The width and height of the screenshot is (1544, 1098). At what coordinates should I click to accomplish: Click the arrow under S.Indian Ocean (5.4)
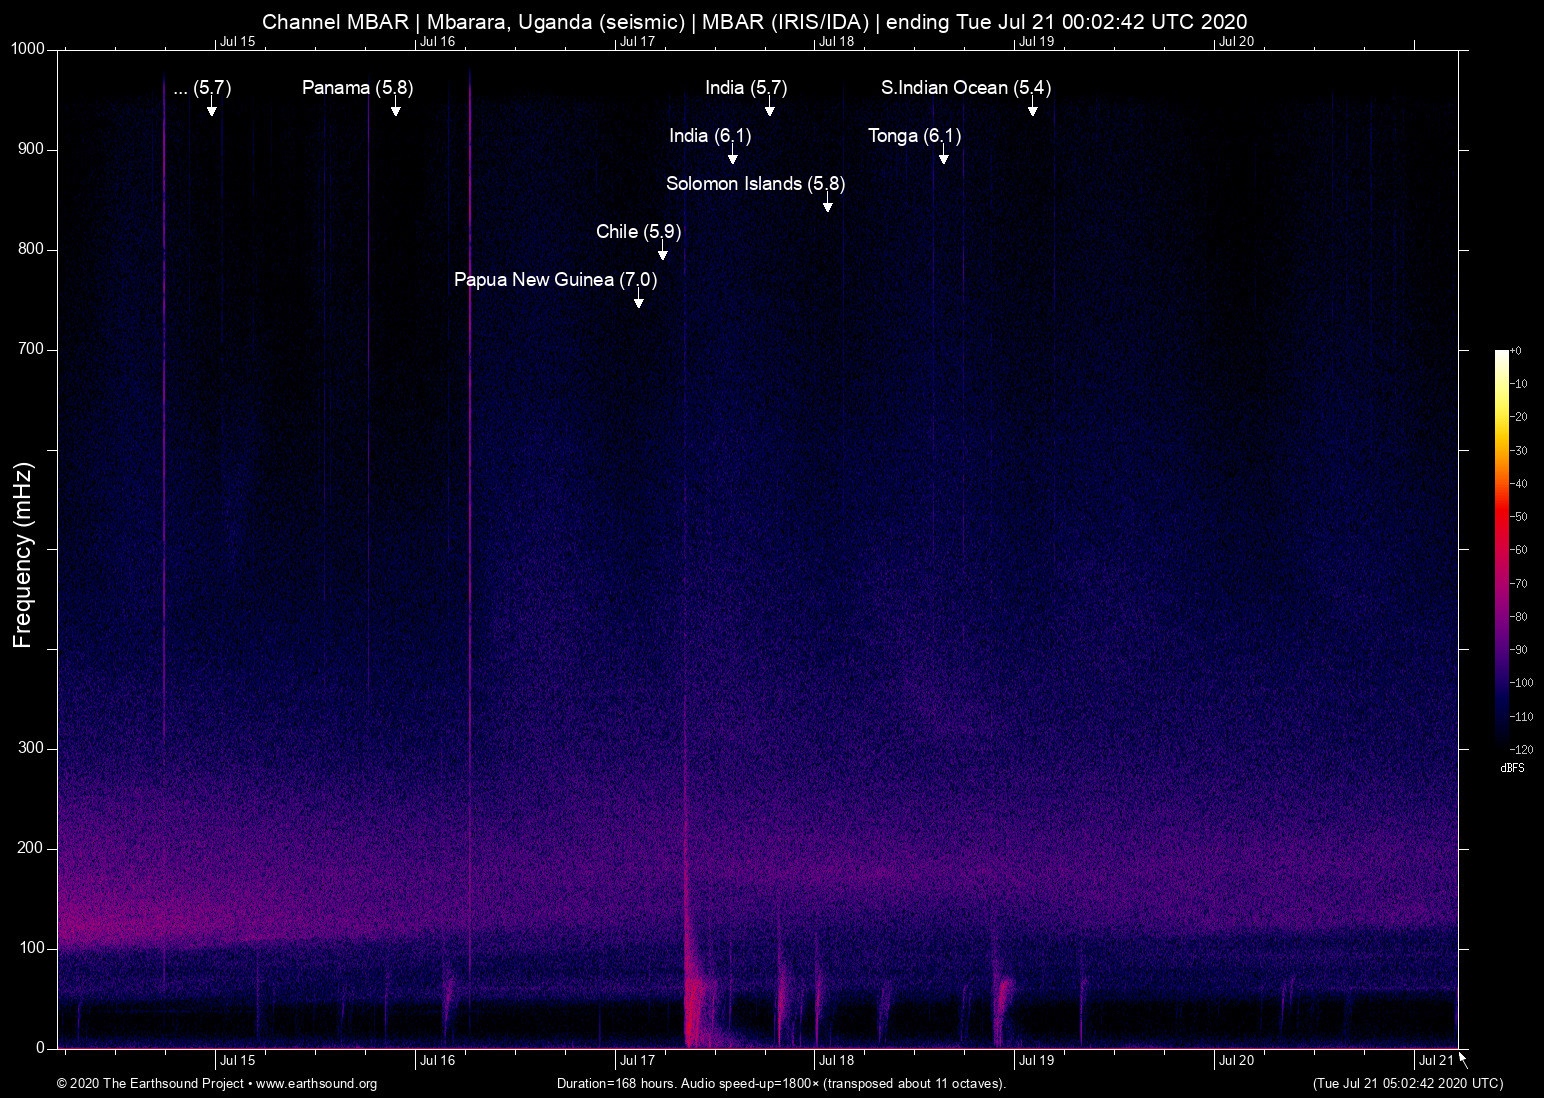pos(1032,108)
